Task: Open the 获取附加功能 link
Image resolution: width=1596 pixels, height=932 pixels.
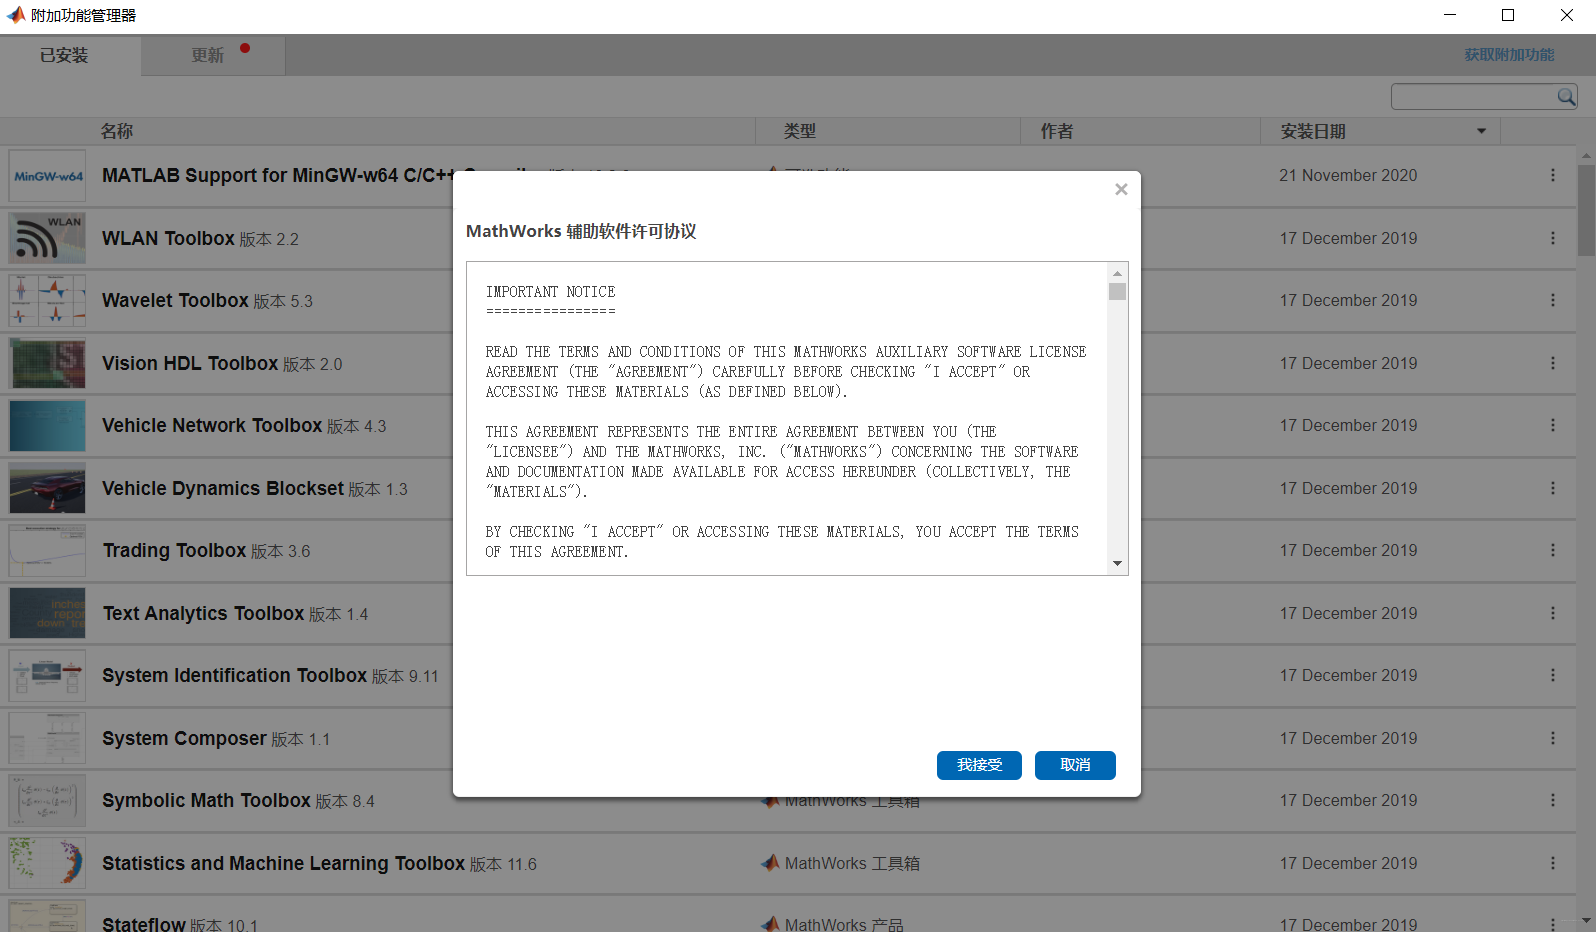Action: click(x=1509, y=55)
